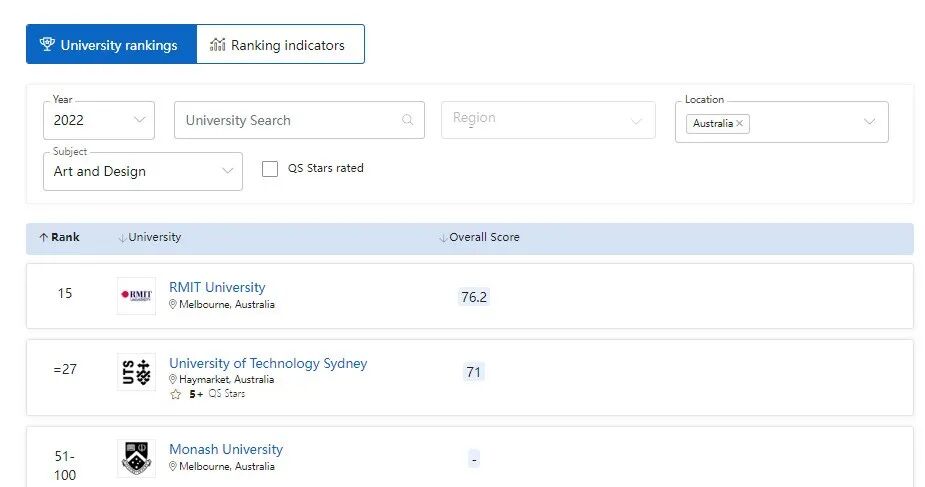The height and width of the screenshot is (487, 925).
Task: Click the search magnifier icon
Action: coord(407,121)
